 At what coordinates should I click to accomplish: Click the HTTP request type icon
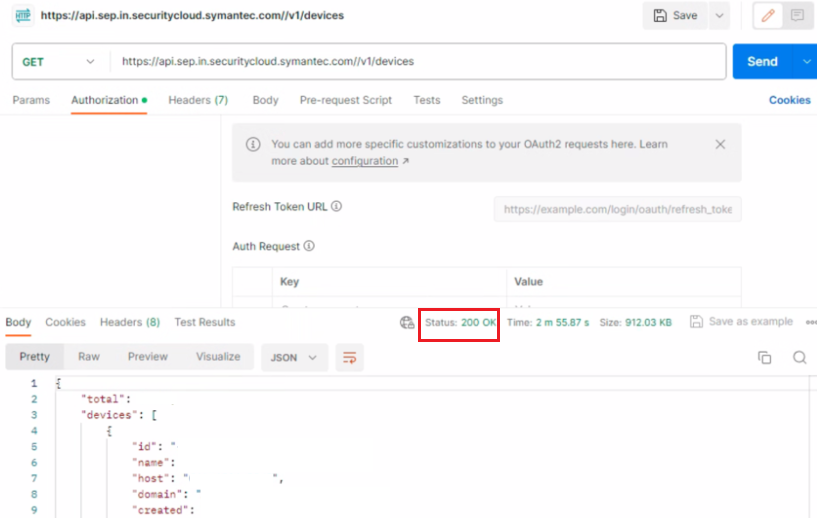[23, 15]
